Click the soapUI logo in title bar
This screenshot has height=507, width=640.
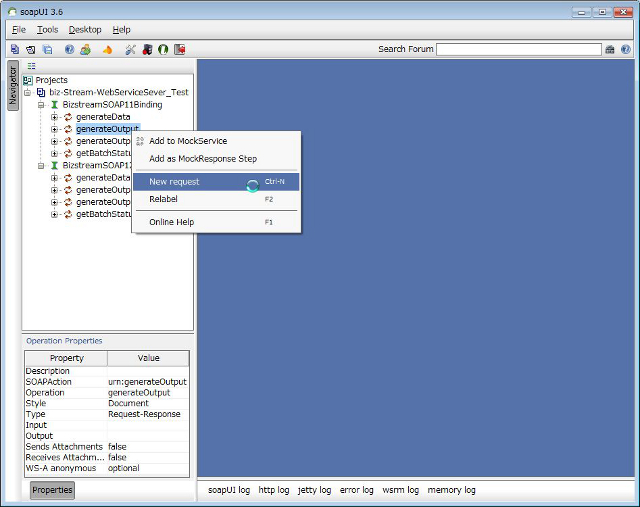[13, 12]
